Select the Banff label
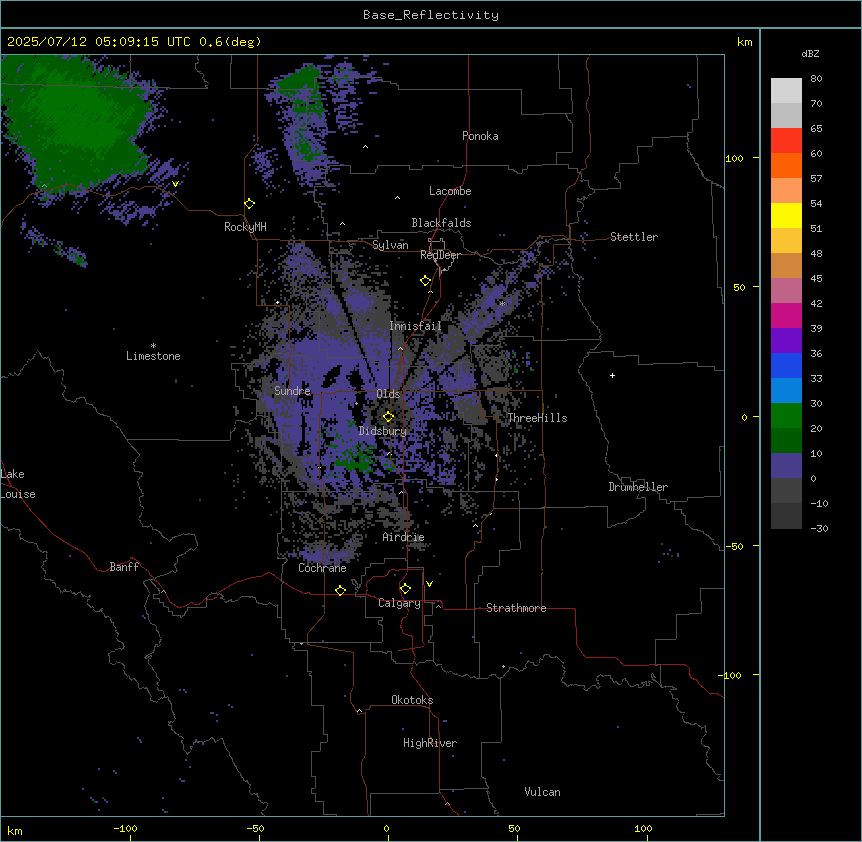Viewport: 862px width, 842px height. point(124,567)
